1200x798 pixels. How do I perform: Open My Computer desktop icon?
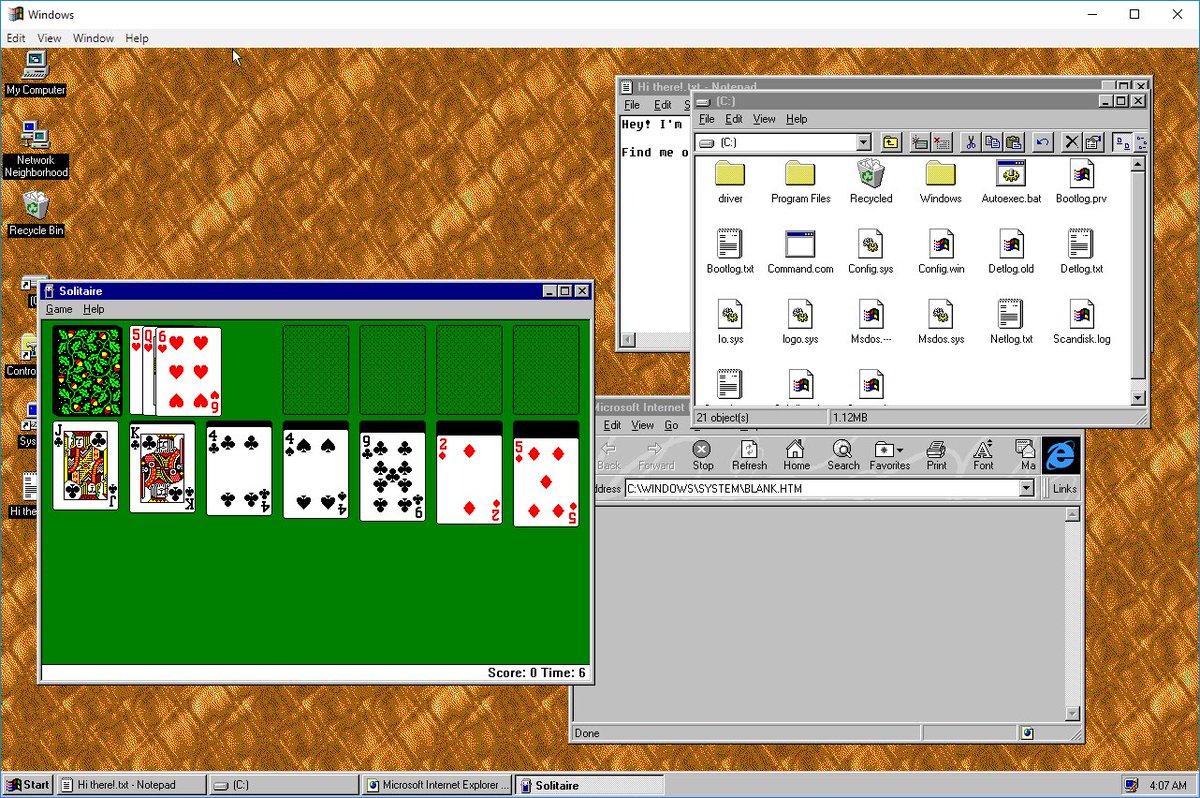click(36, 72)
